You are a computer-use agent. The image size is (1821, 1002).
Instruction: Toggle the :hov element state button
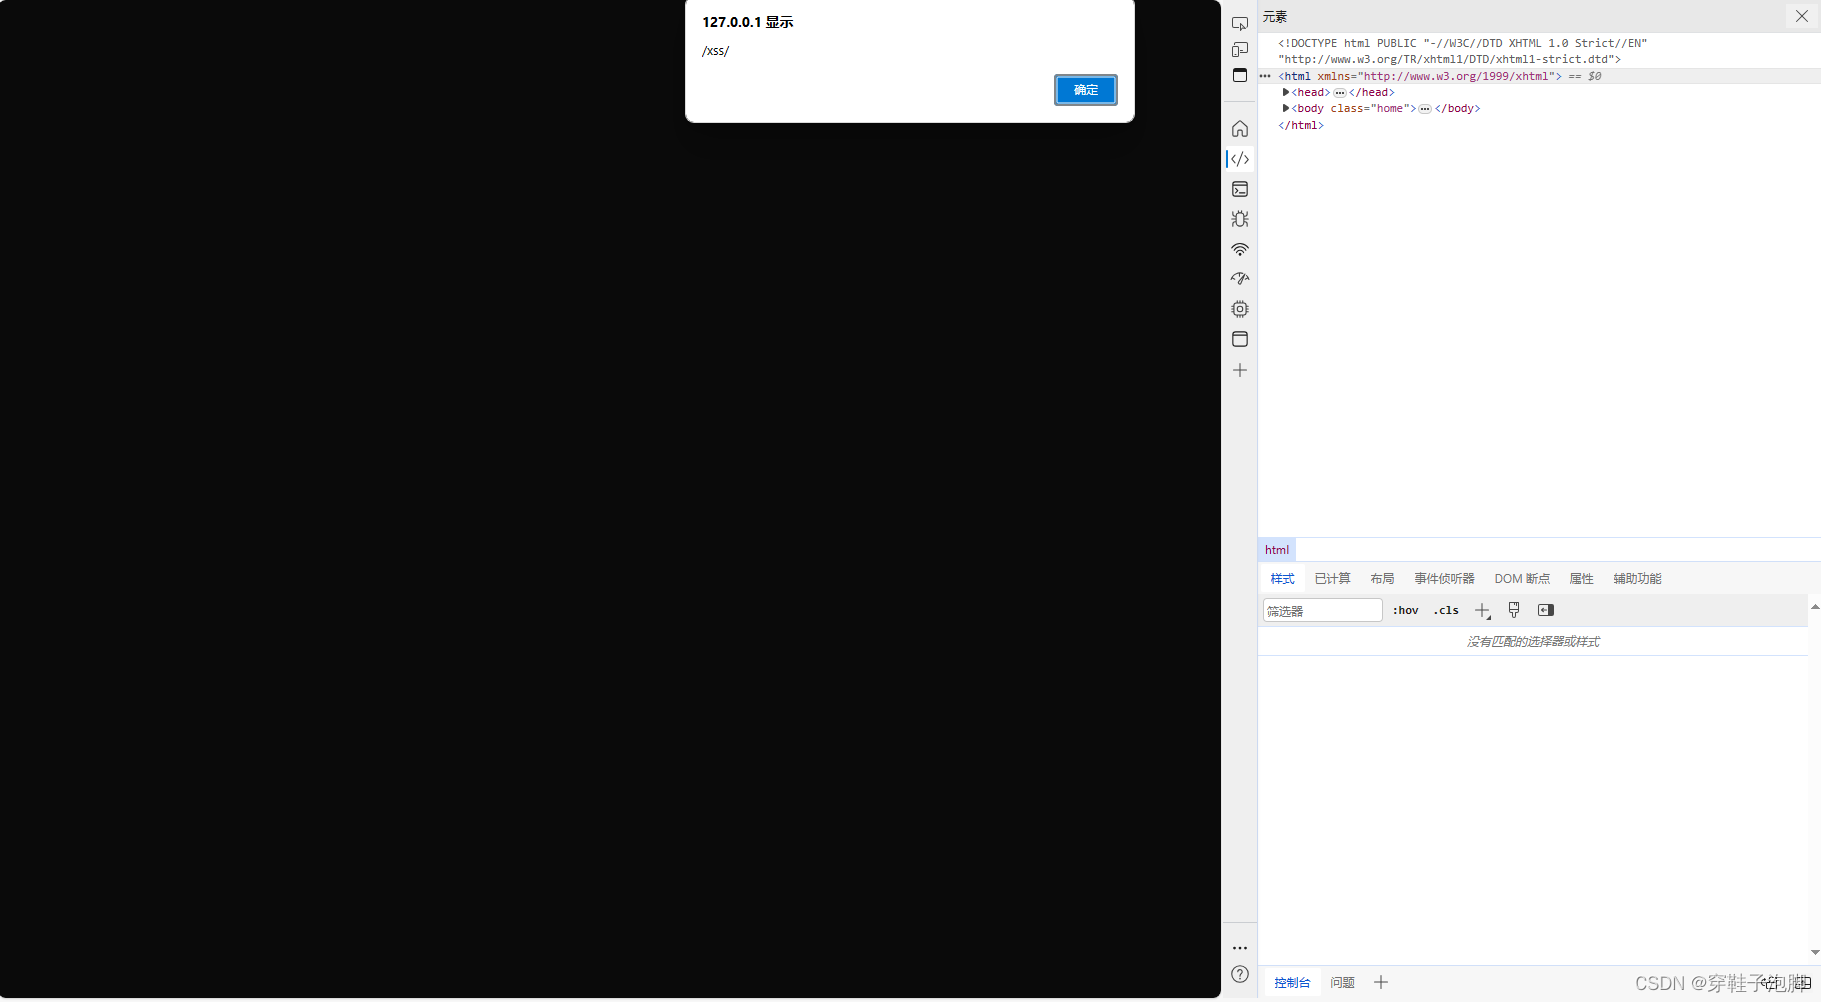[1406, 610]
